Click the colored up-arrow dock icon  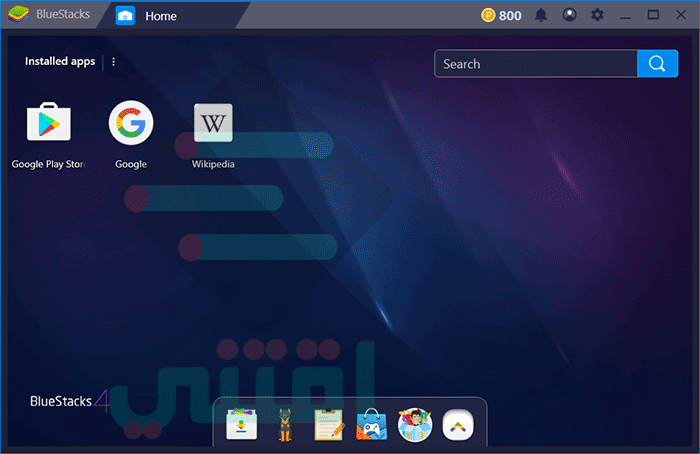pos(458,425)
